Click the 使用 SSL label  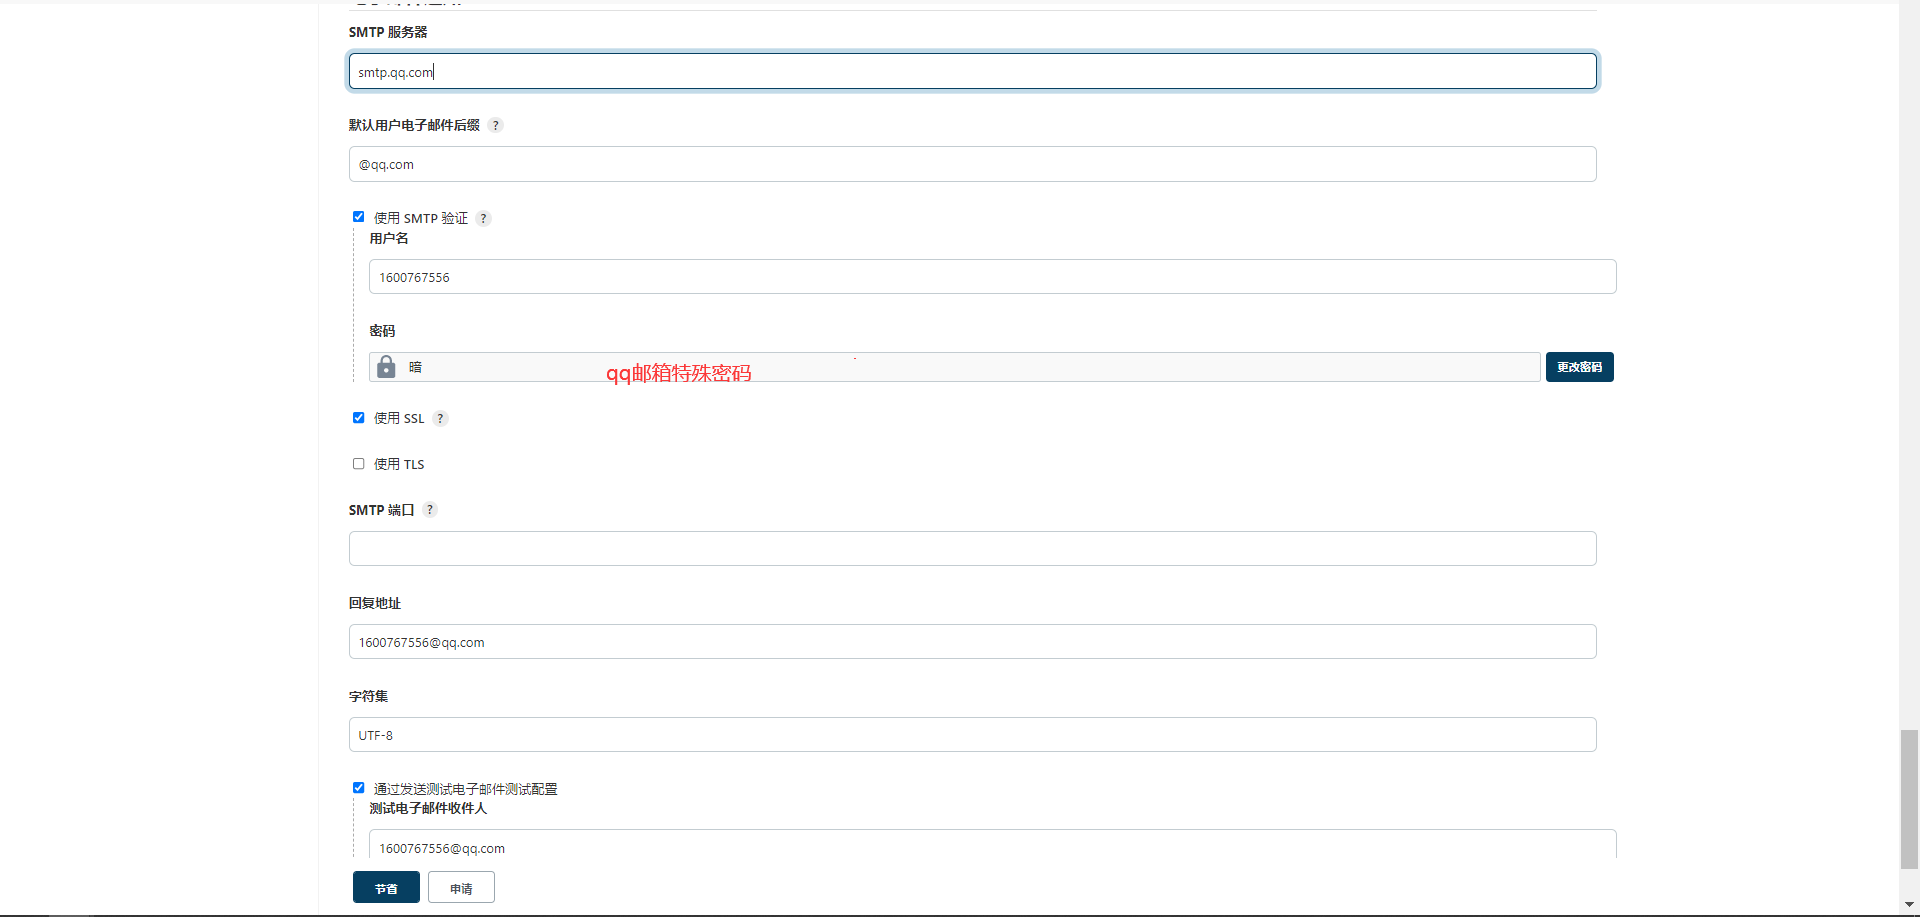[x=399, y=418]
